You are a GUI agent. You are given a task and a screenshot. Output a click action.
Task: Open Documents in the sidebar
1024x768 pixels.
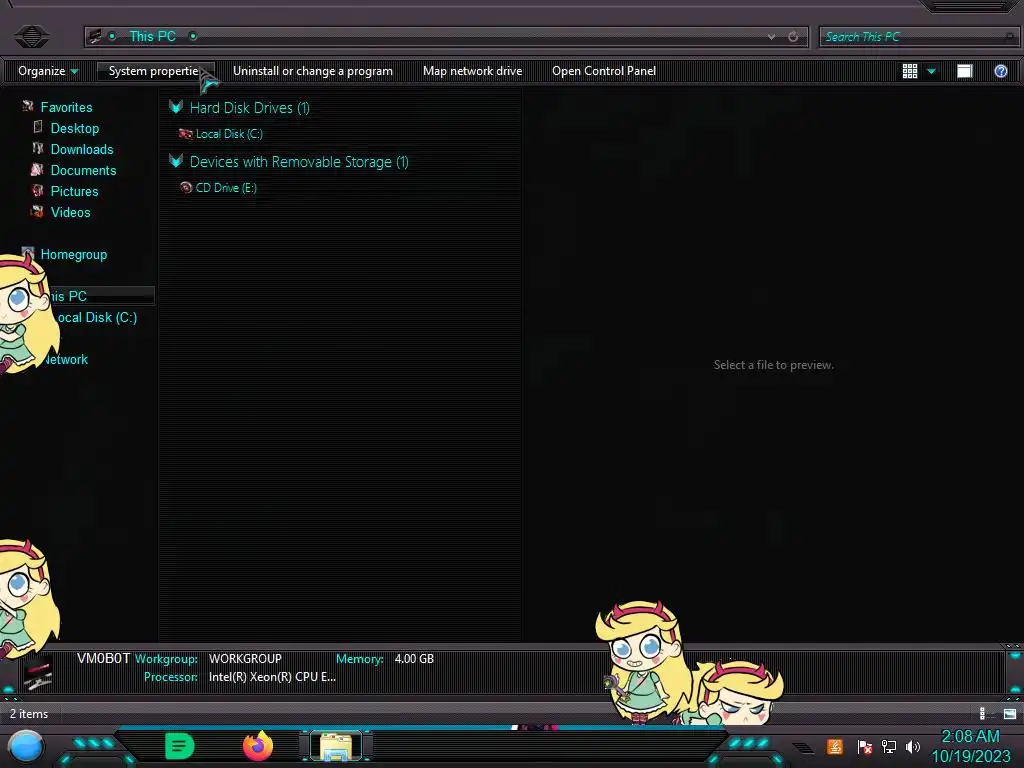click(83, 170)
